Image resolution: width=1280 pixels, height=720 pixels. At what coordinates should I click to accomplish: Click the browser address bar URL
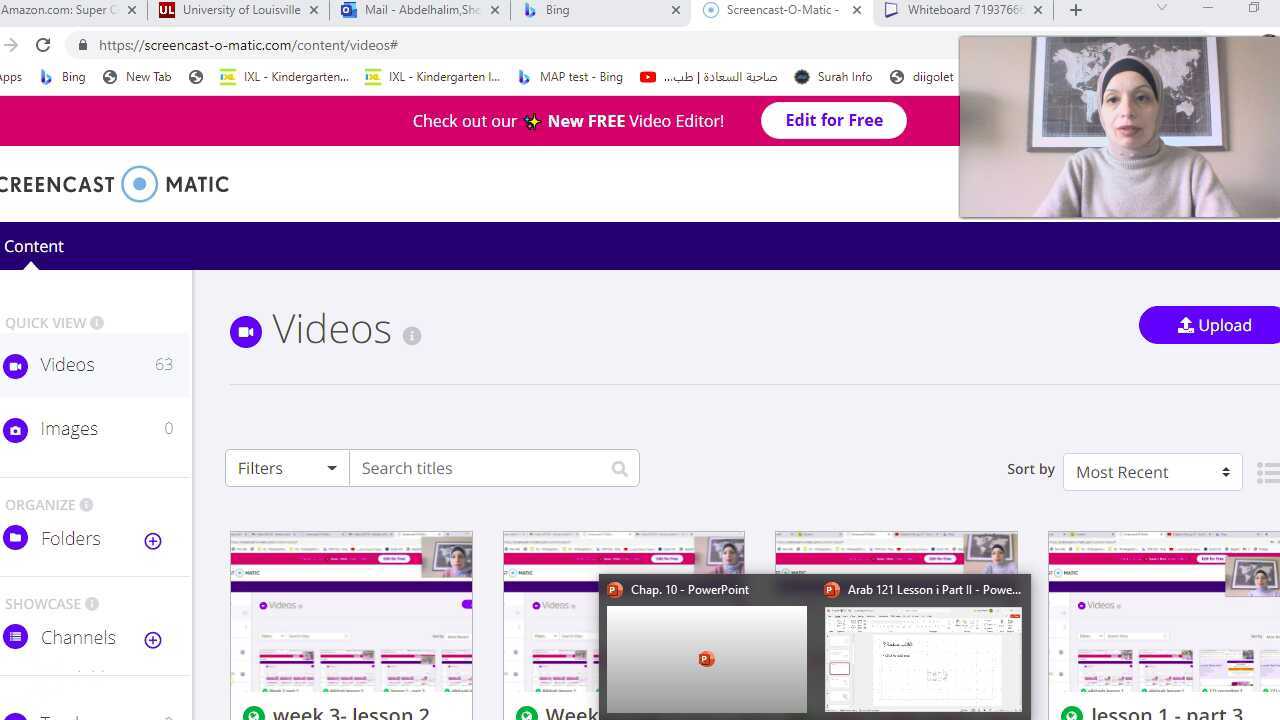pyautogui.click(x=248, y=45)
